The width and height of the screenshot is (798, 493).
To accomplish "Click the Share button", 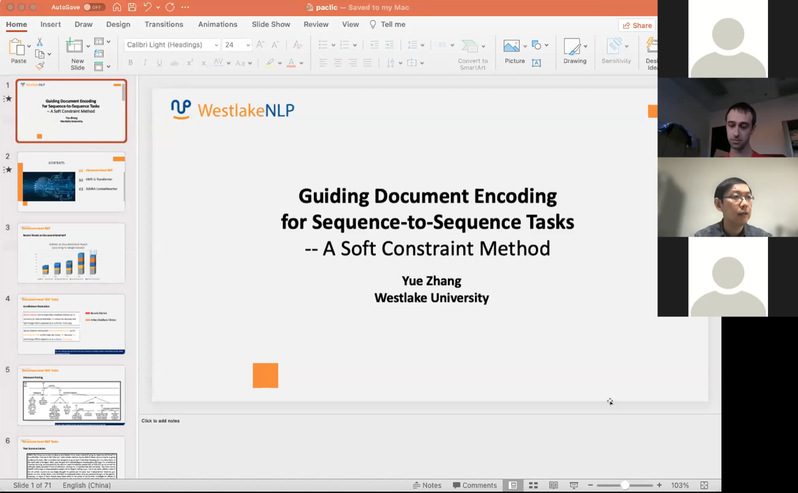I will tap(637, 25).
